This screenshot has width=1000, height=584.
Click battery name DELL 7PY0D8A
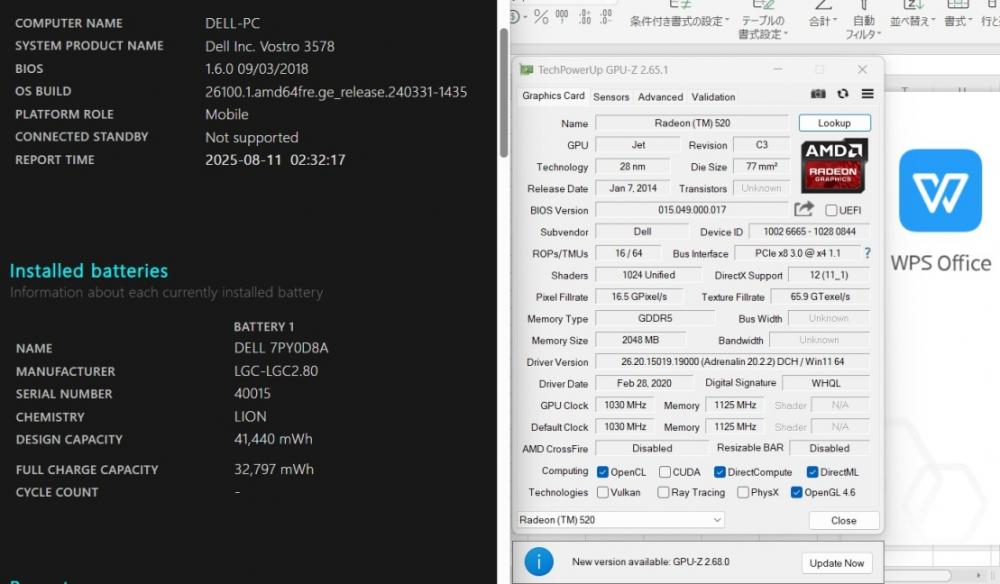(x=281, y=348)
